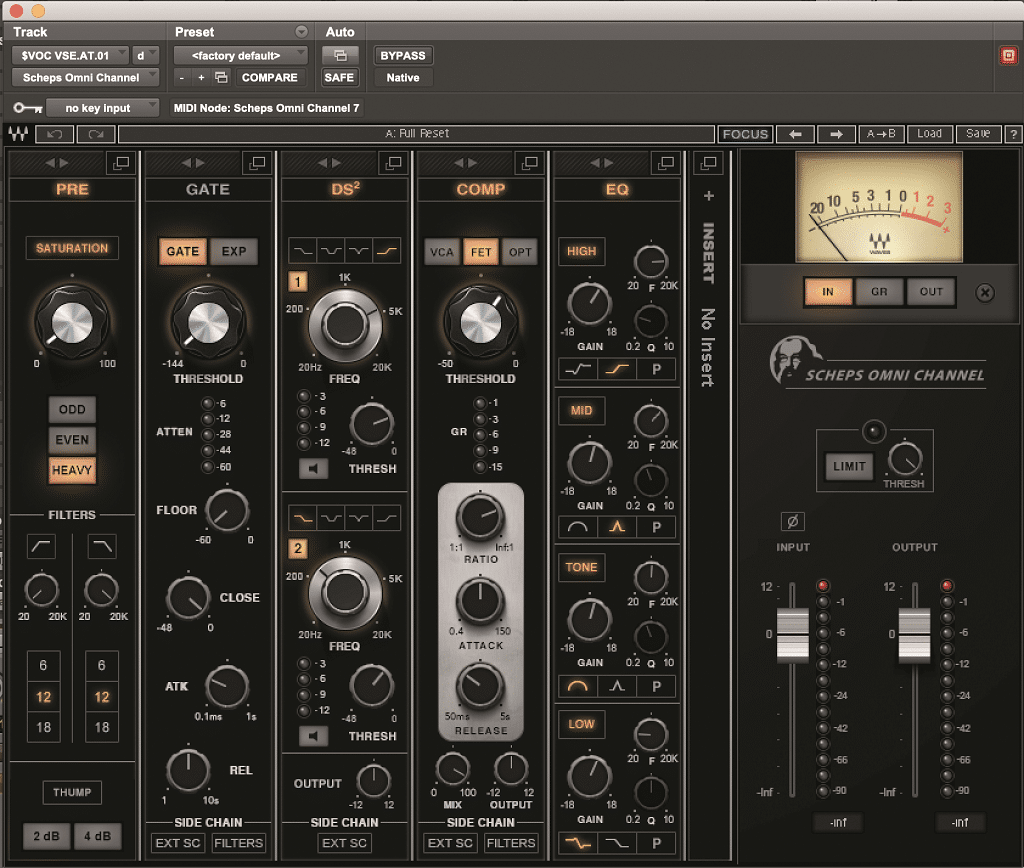Viewport: 1024px width, 868px height.
Task: Audition DS² band 2 speaker icon
Action: (x=313, y=736)
